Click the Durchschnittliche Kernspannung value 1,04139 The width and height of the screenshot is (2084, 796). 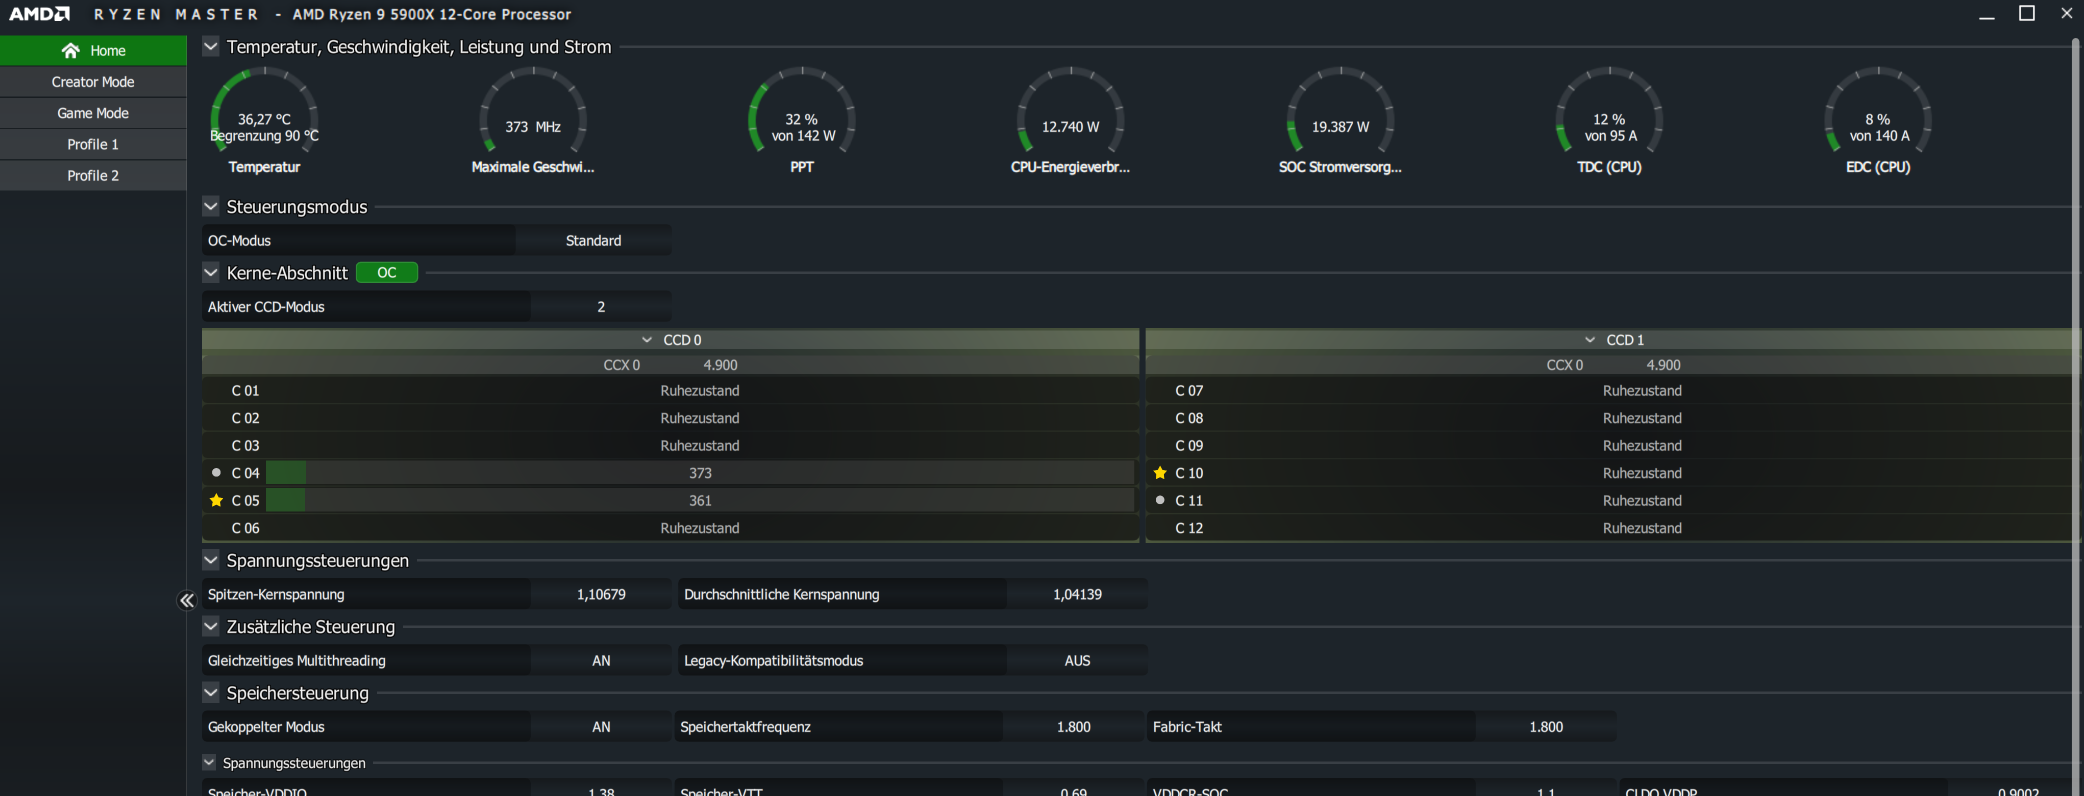pos(1077,595)
